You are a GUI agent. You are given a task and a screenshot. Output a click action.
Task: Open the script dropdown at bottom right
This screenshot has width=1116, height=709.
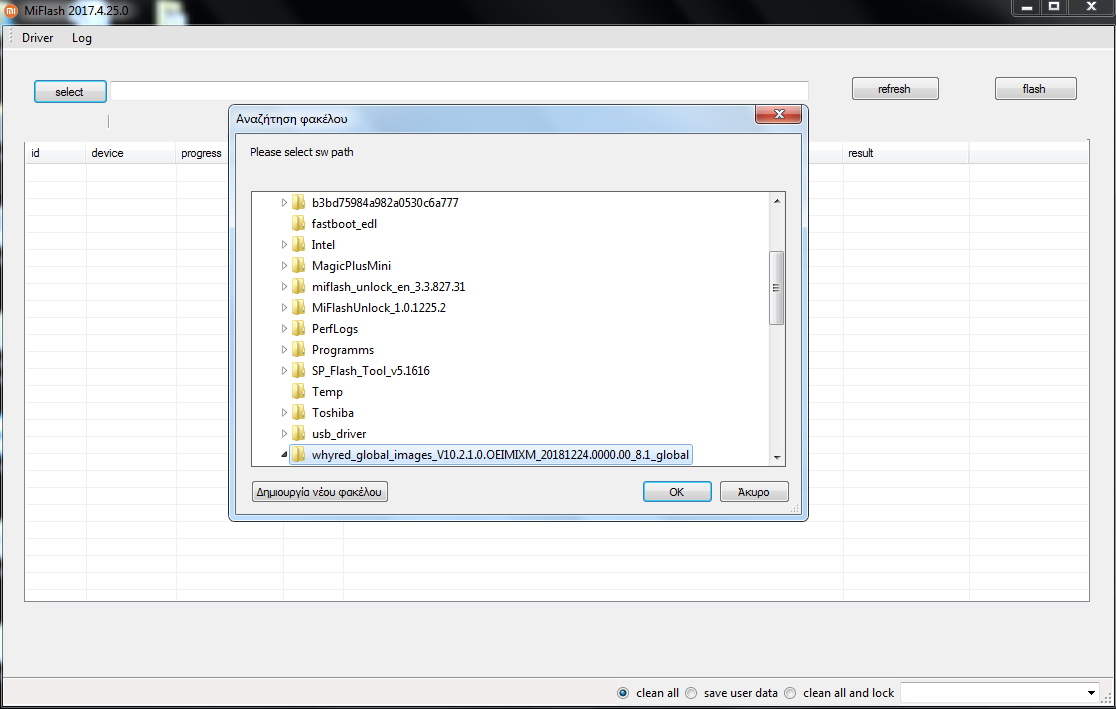pyautogui.click(x=1091, y=693)
